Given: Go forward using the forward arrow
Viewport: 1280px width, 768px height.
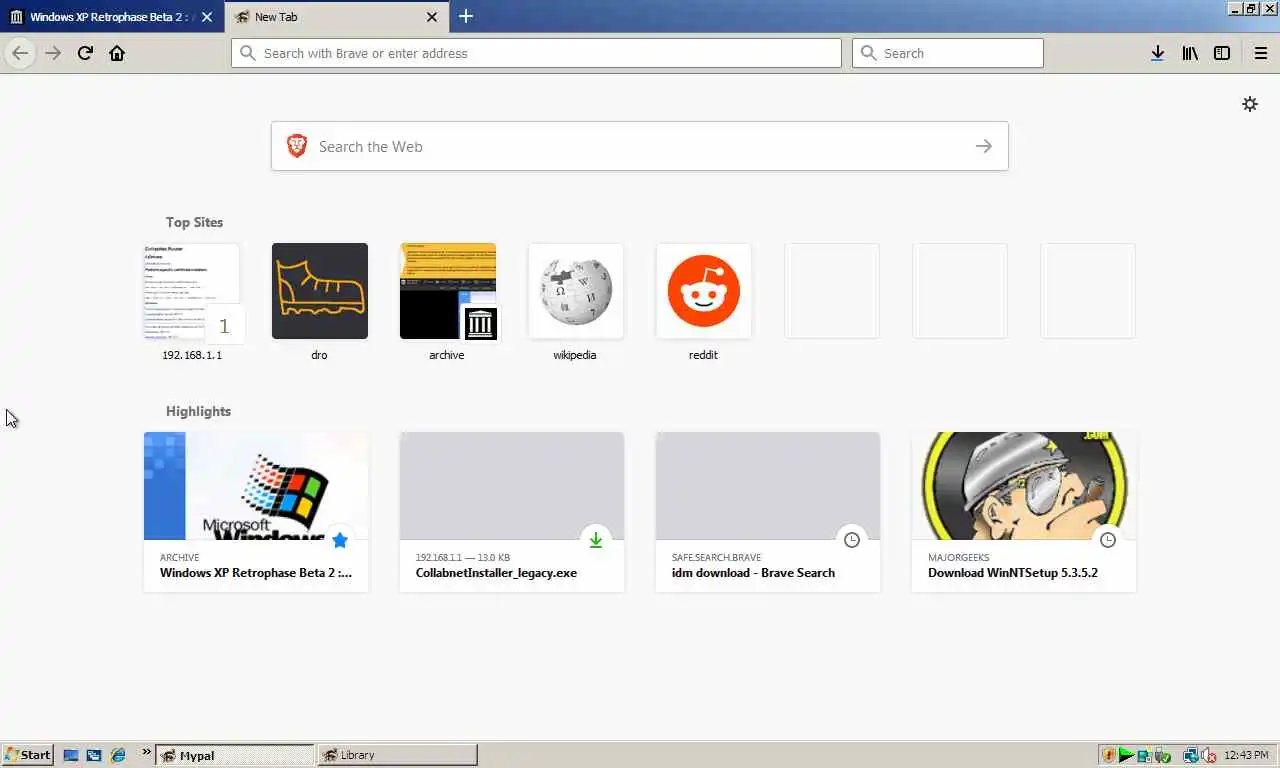Looking at the screenshot, I should coord(53,53).
